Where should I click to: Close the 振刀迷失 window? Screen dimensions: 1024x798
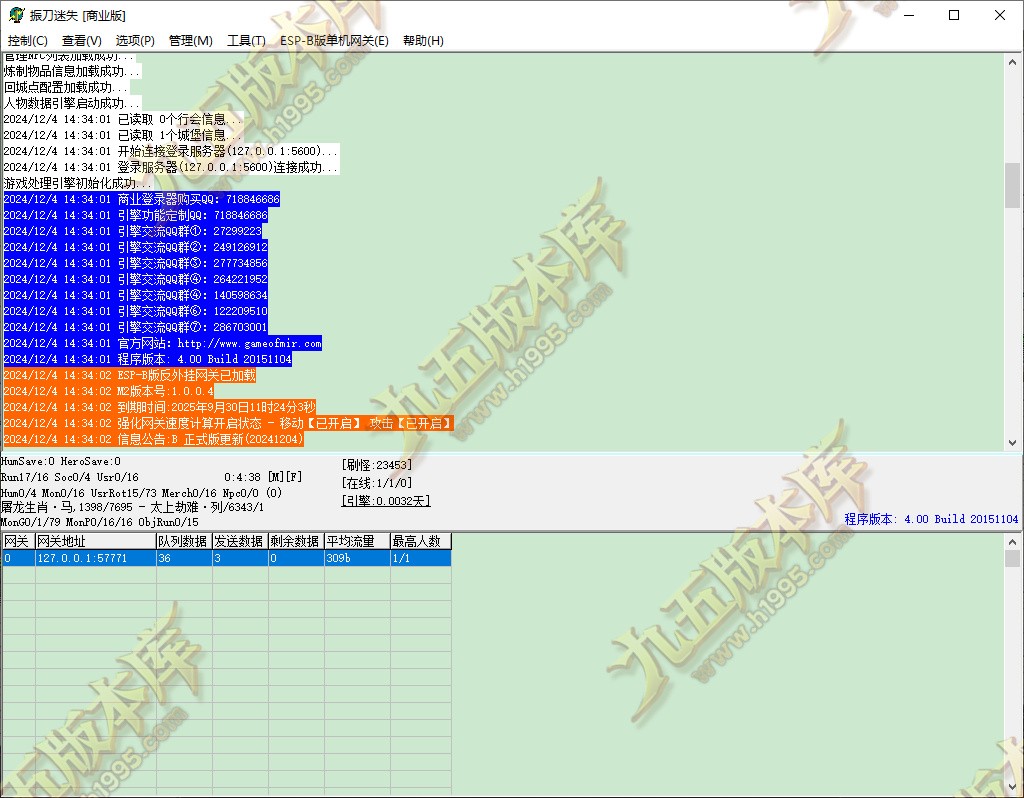[1000, 15]
